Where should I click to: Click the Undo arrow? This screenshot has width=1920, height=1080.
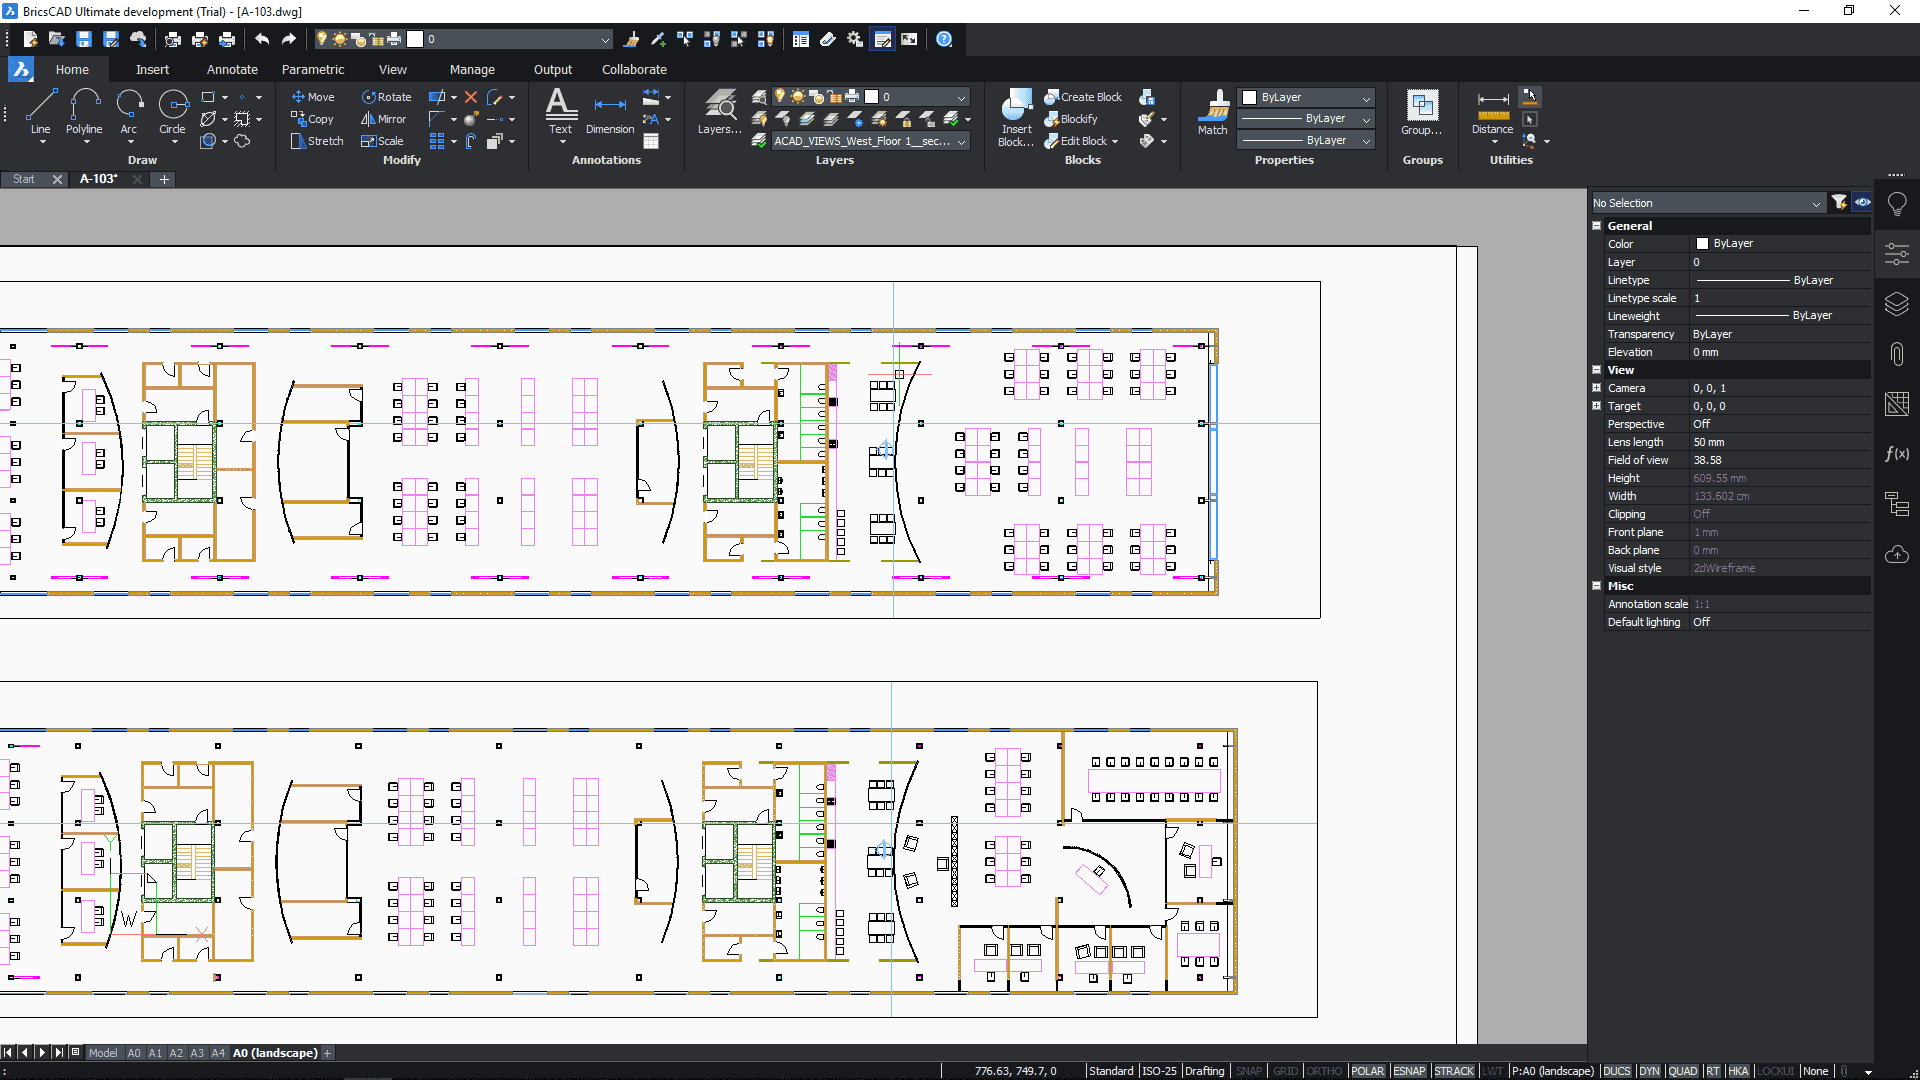[262, 39]
